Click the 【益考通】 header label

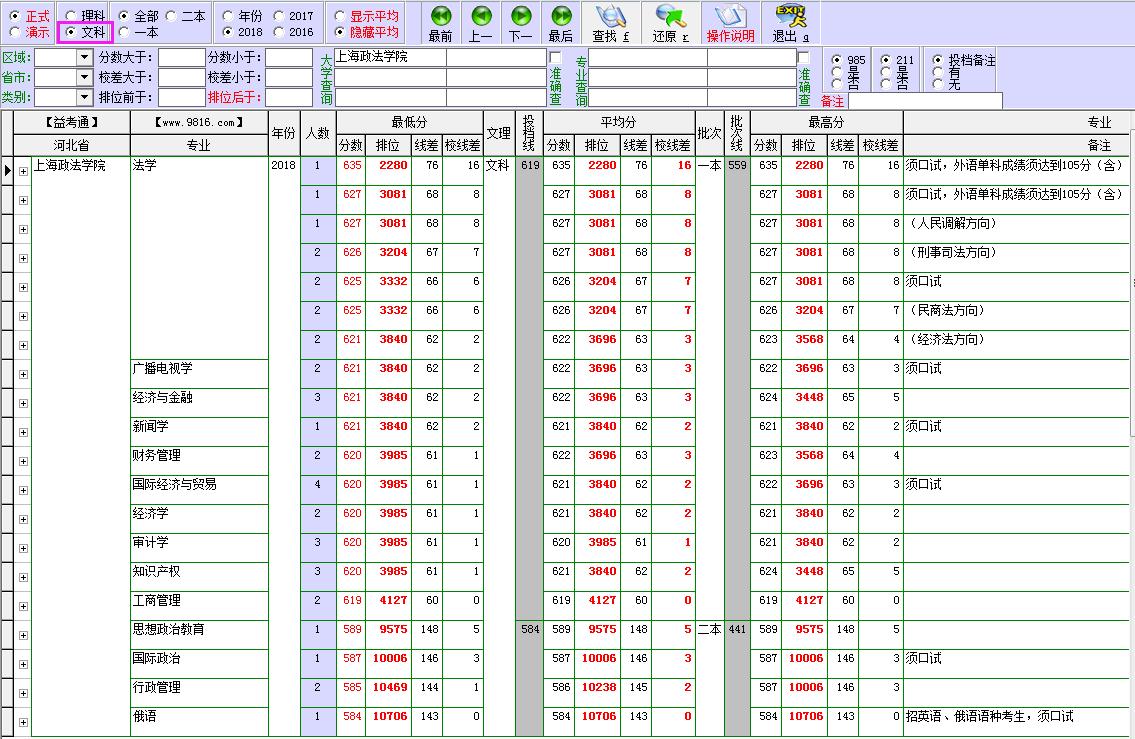[x=71, y=122]
